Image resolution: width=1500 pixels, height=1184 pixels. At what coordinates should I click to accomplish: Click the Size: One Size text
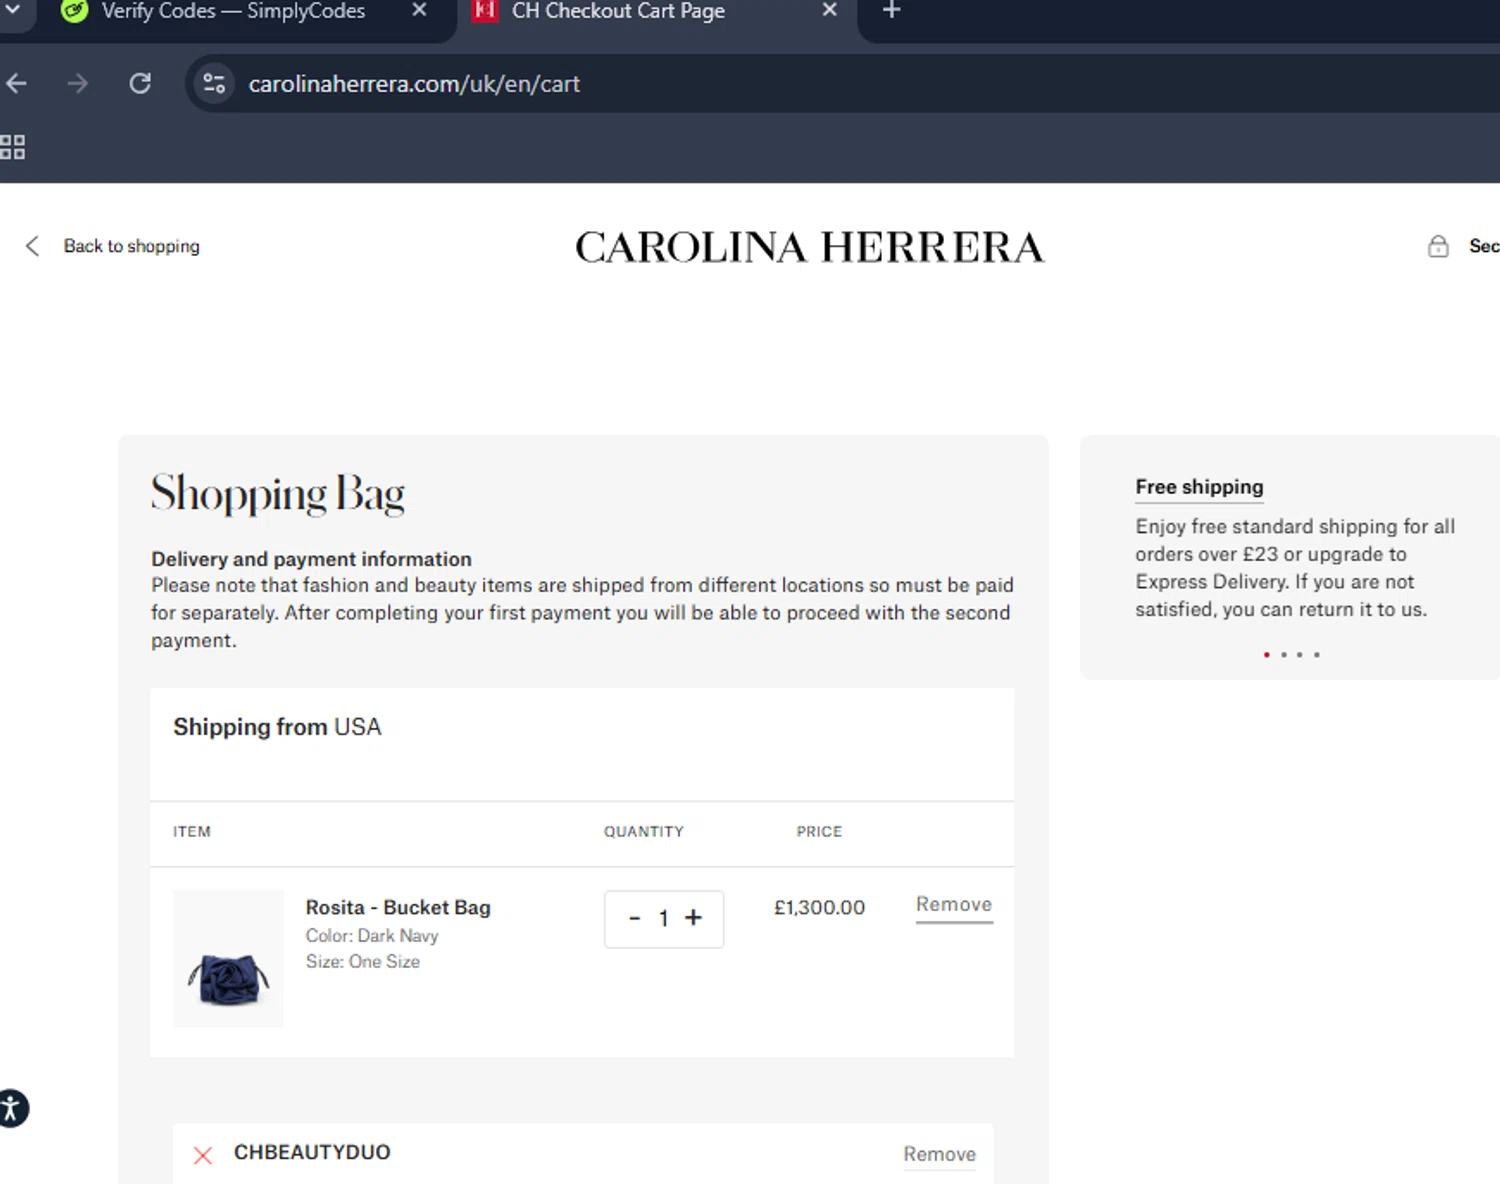point(362,962)
